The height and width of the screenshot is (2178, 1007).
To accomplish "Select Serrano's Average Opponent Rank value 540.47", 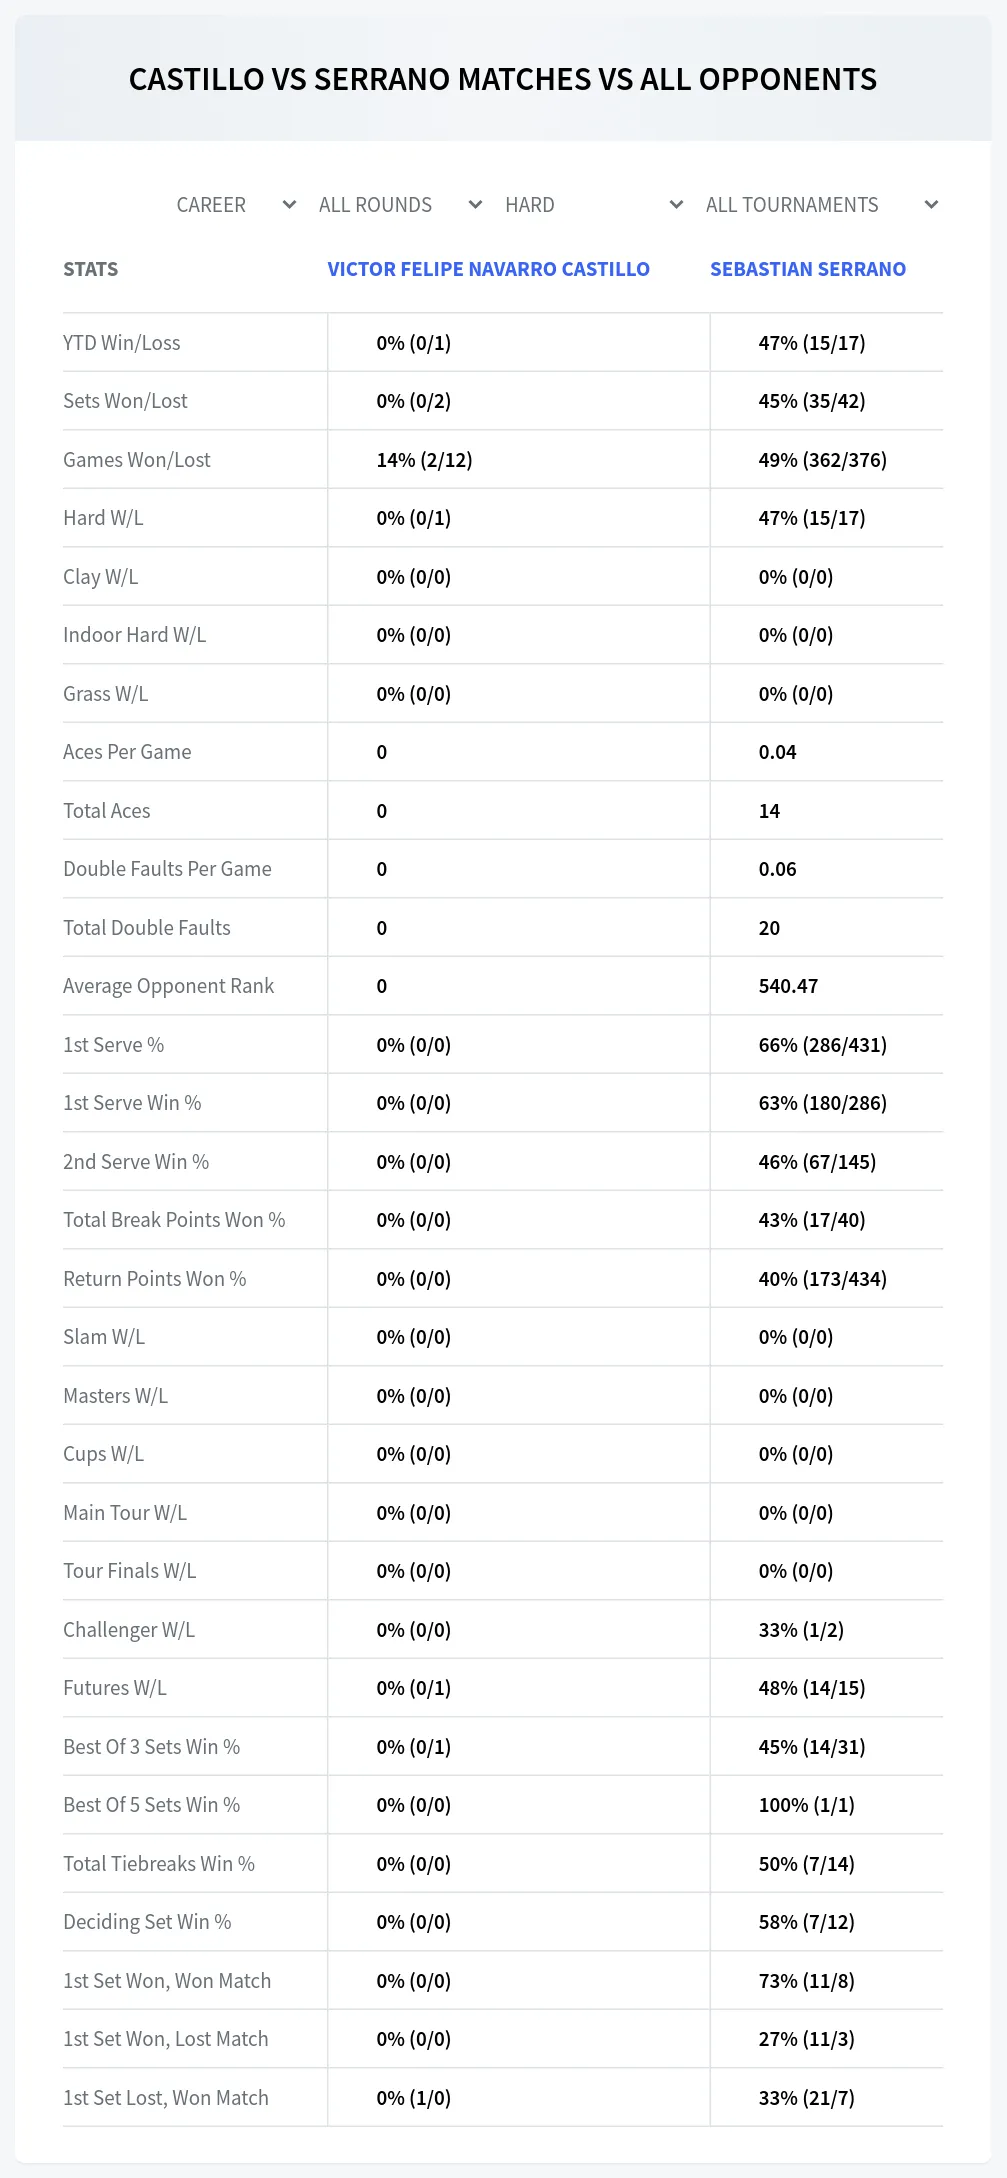I will 788,986.
